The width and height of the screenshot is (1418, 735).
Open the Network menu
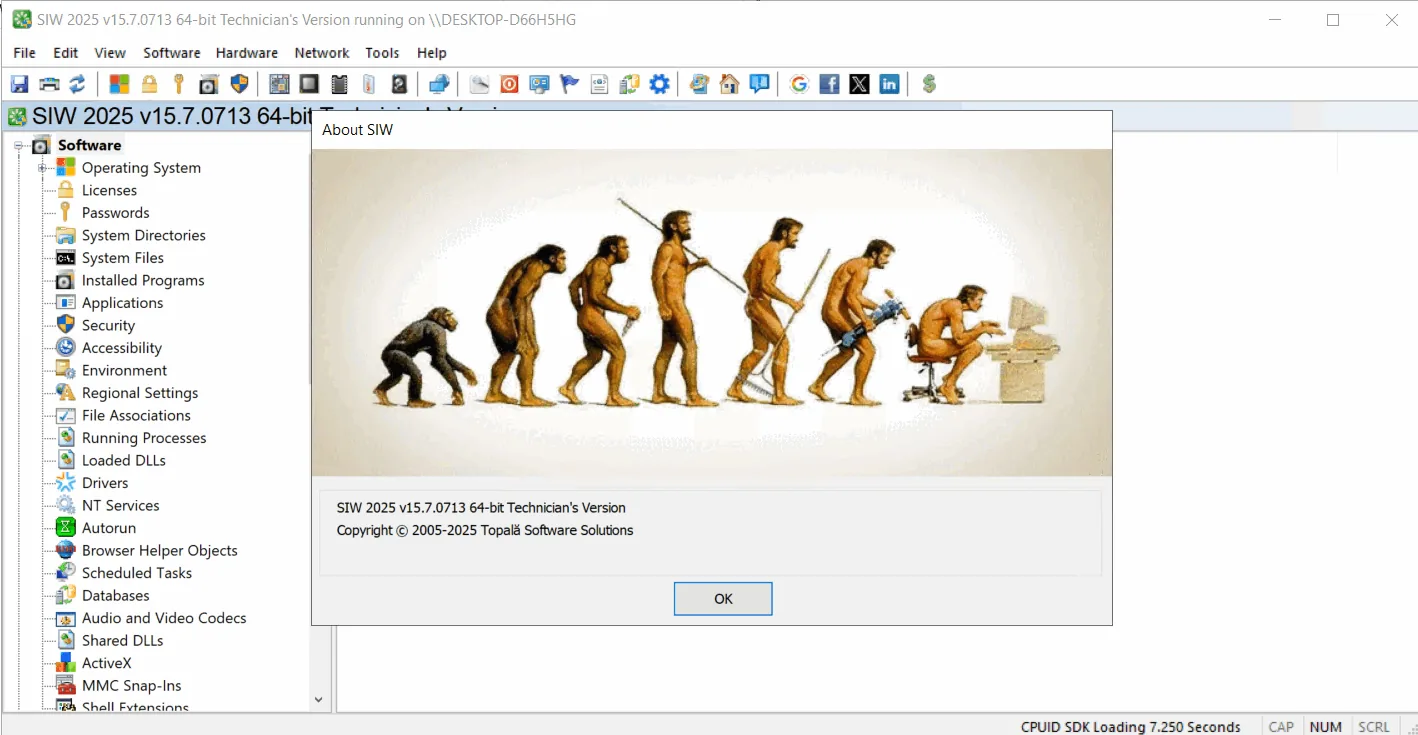pos(322,53)
